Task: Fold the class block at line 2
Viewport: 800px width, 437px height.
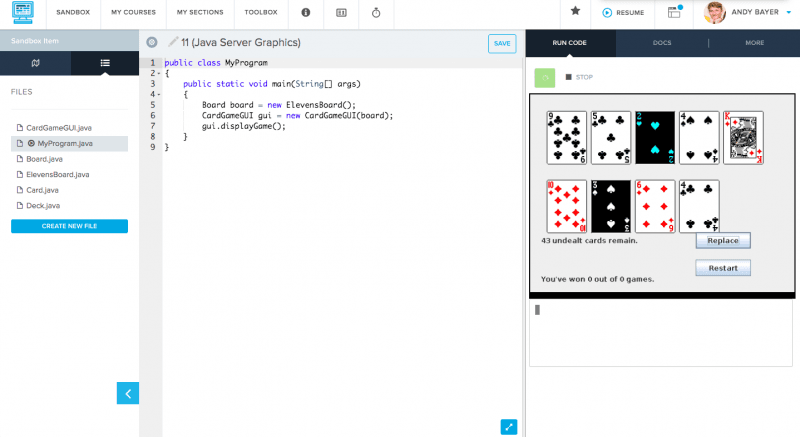Action: [158, 74]
